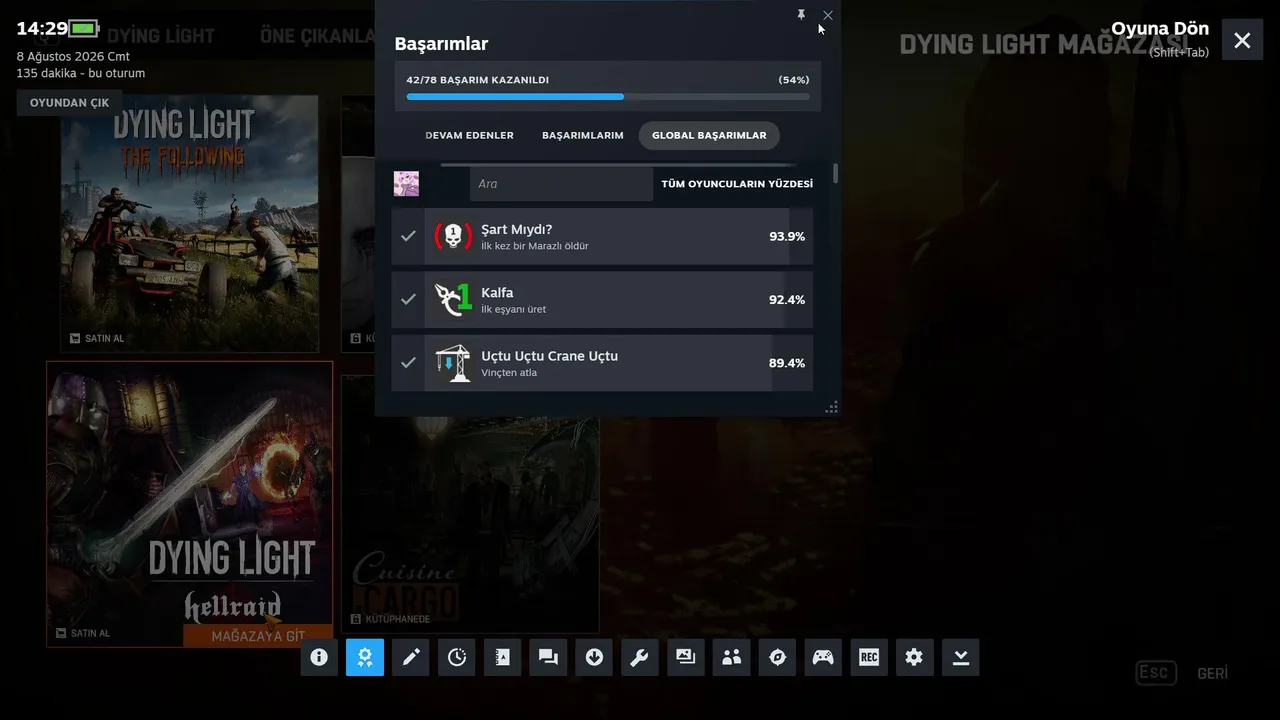The image size is (1280, 720).
Task: Click the wrench tools icon
Action: pos(640,657)
